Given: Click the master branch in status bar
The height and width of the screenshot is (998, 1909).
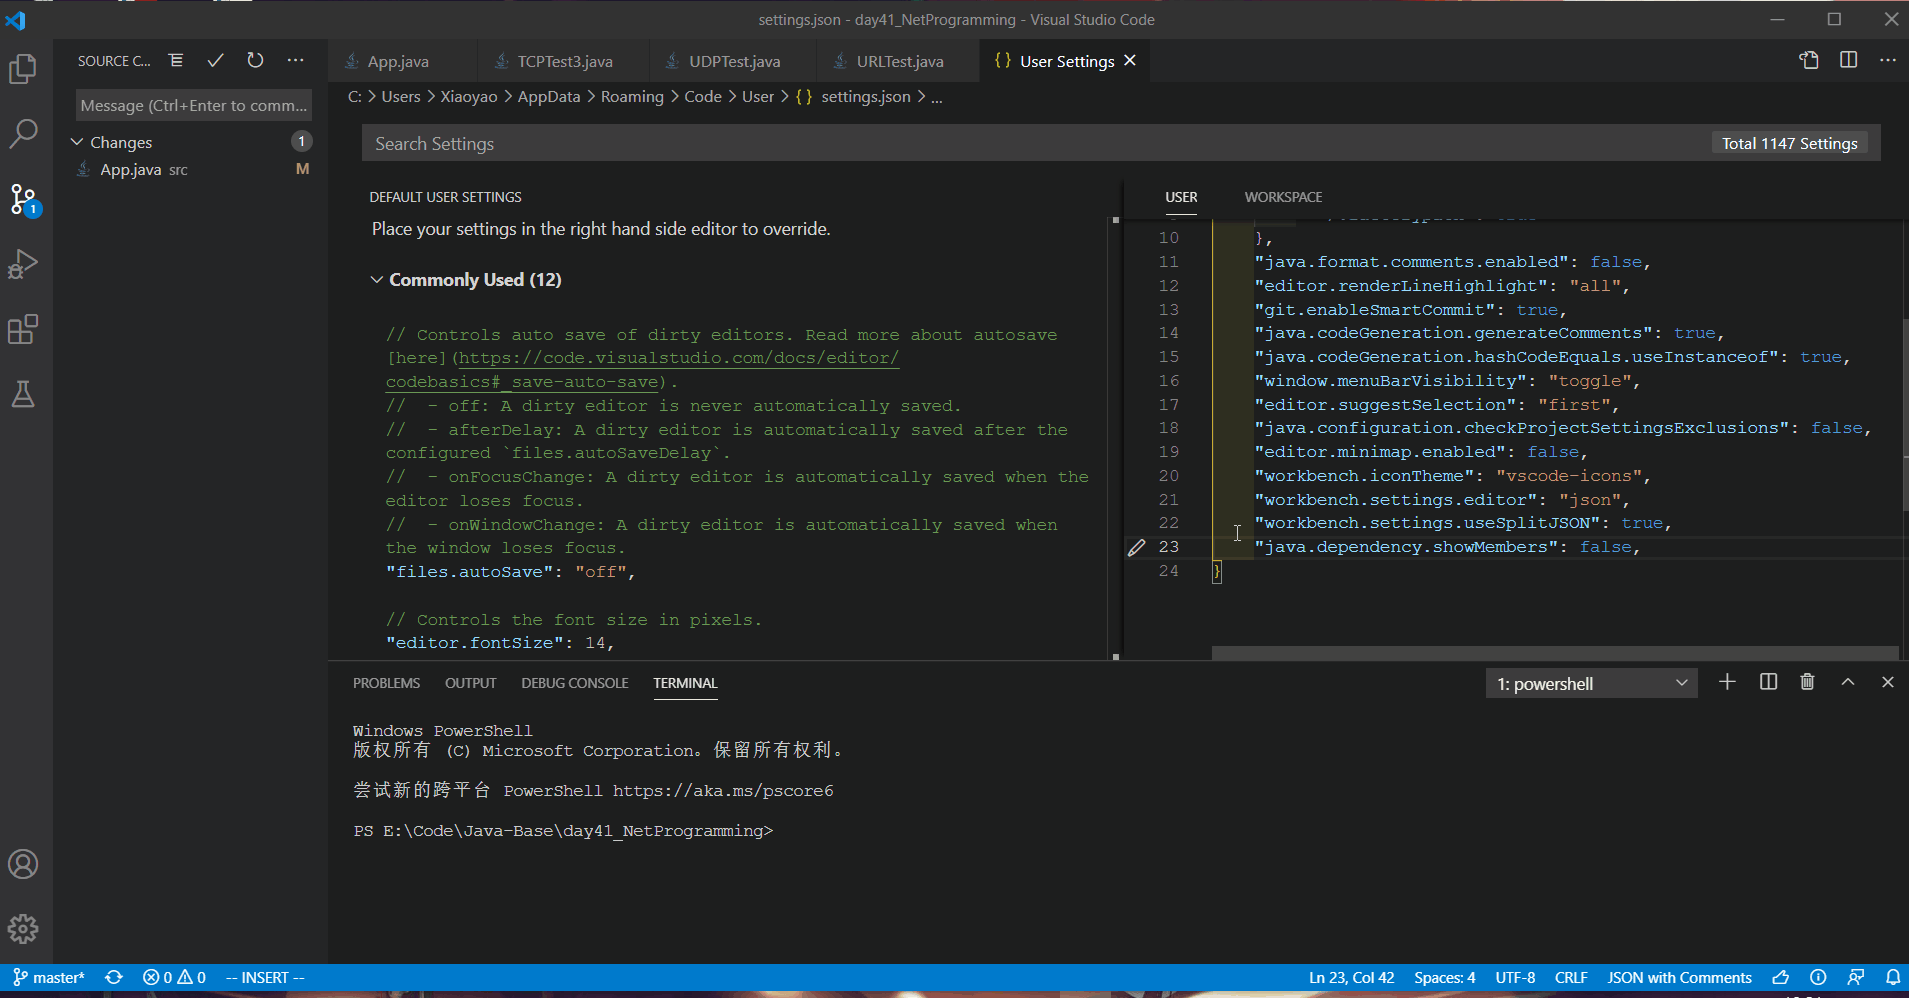Looking at the screenshot, I should tap(48, 977).
